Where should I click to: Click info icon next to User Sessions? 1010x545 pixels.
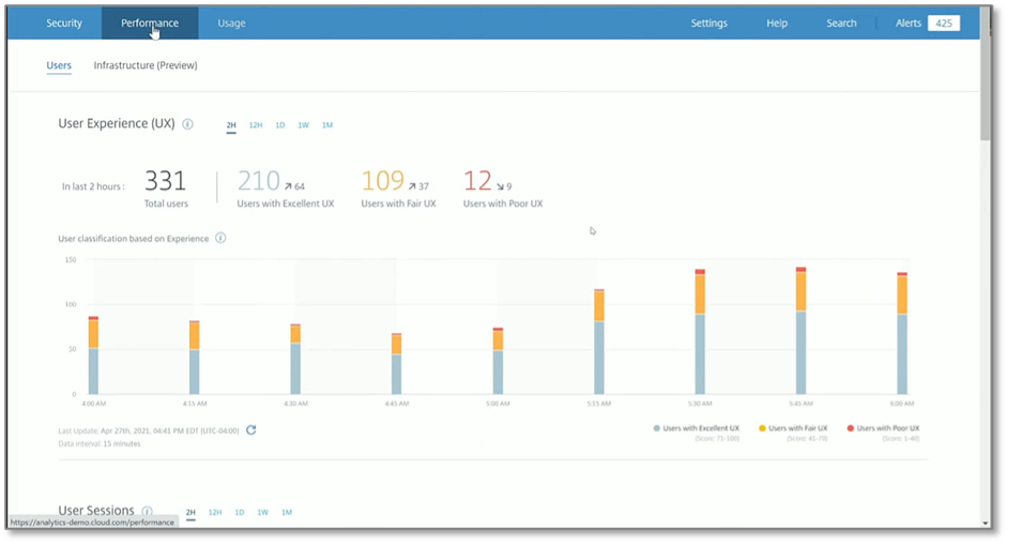click(x=147, y=511)
